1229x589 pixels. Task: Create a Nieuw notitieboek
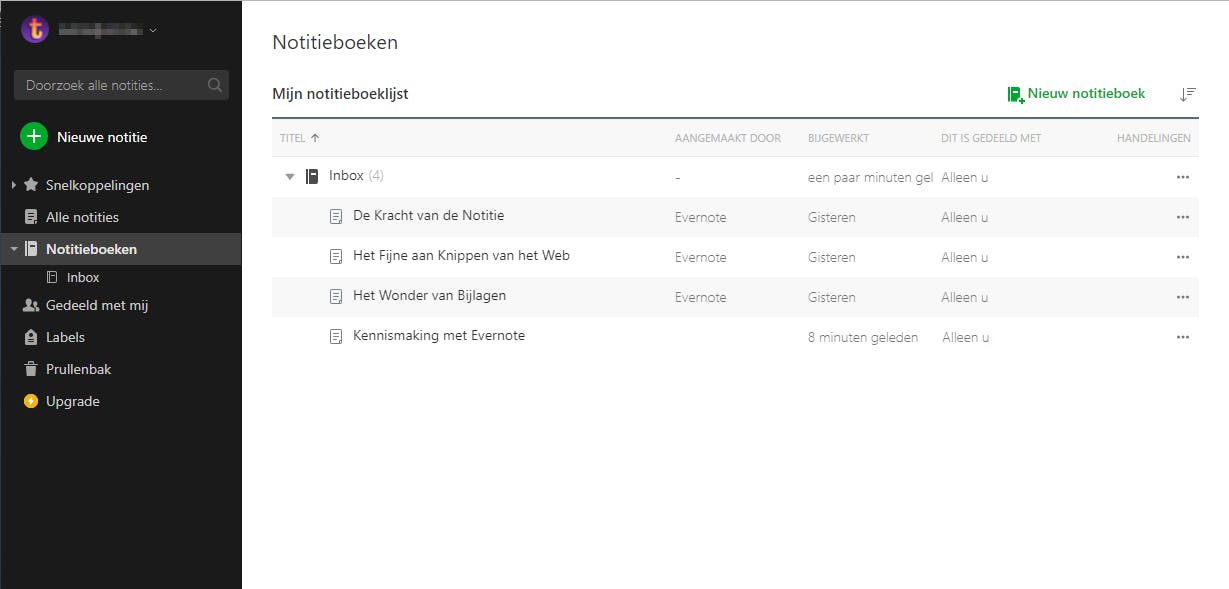click(1076, 94)
